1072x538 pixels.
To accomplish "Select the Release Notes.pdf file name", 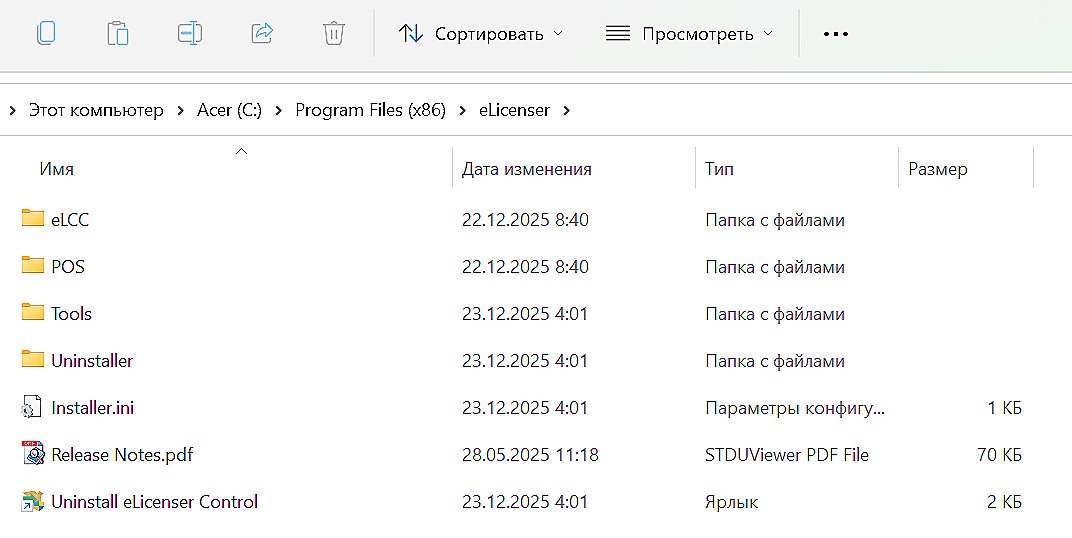I will 122,455.
